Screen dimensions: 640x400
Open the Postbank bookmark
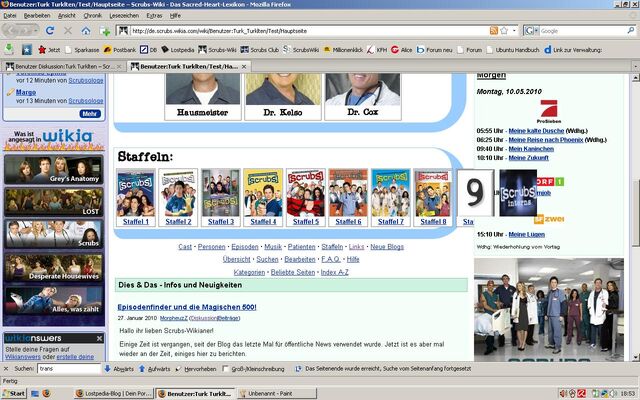(x=120, y=50)
